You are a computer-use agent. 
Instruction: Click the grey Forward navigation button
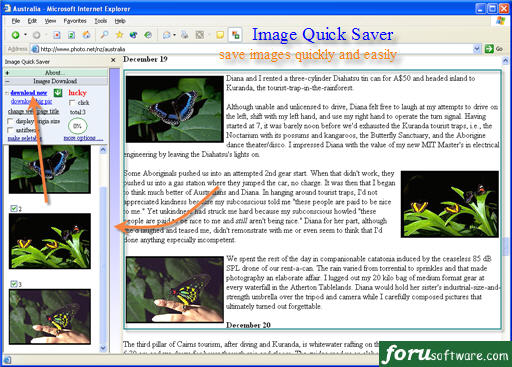[37, 35]
